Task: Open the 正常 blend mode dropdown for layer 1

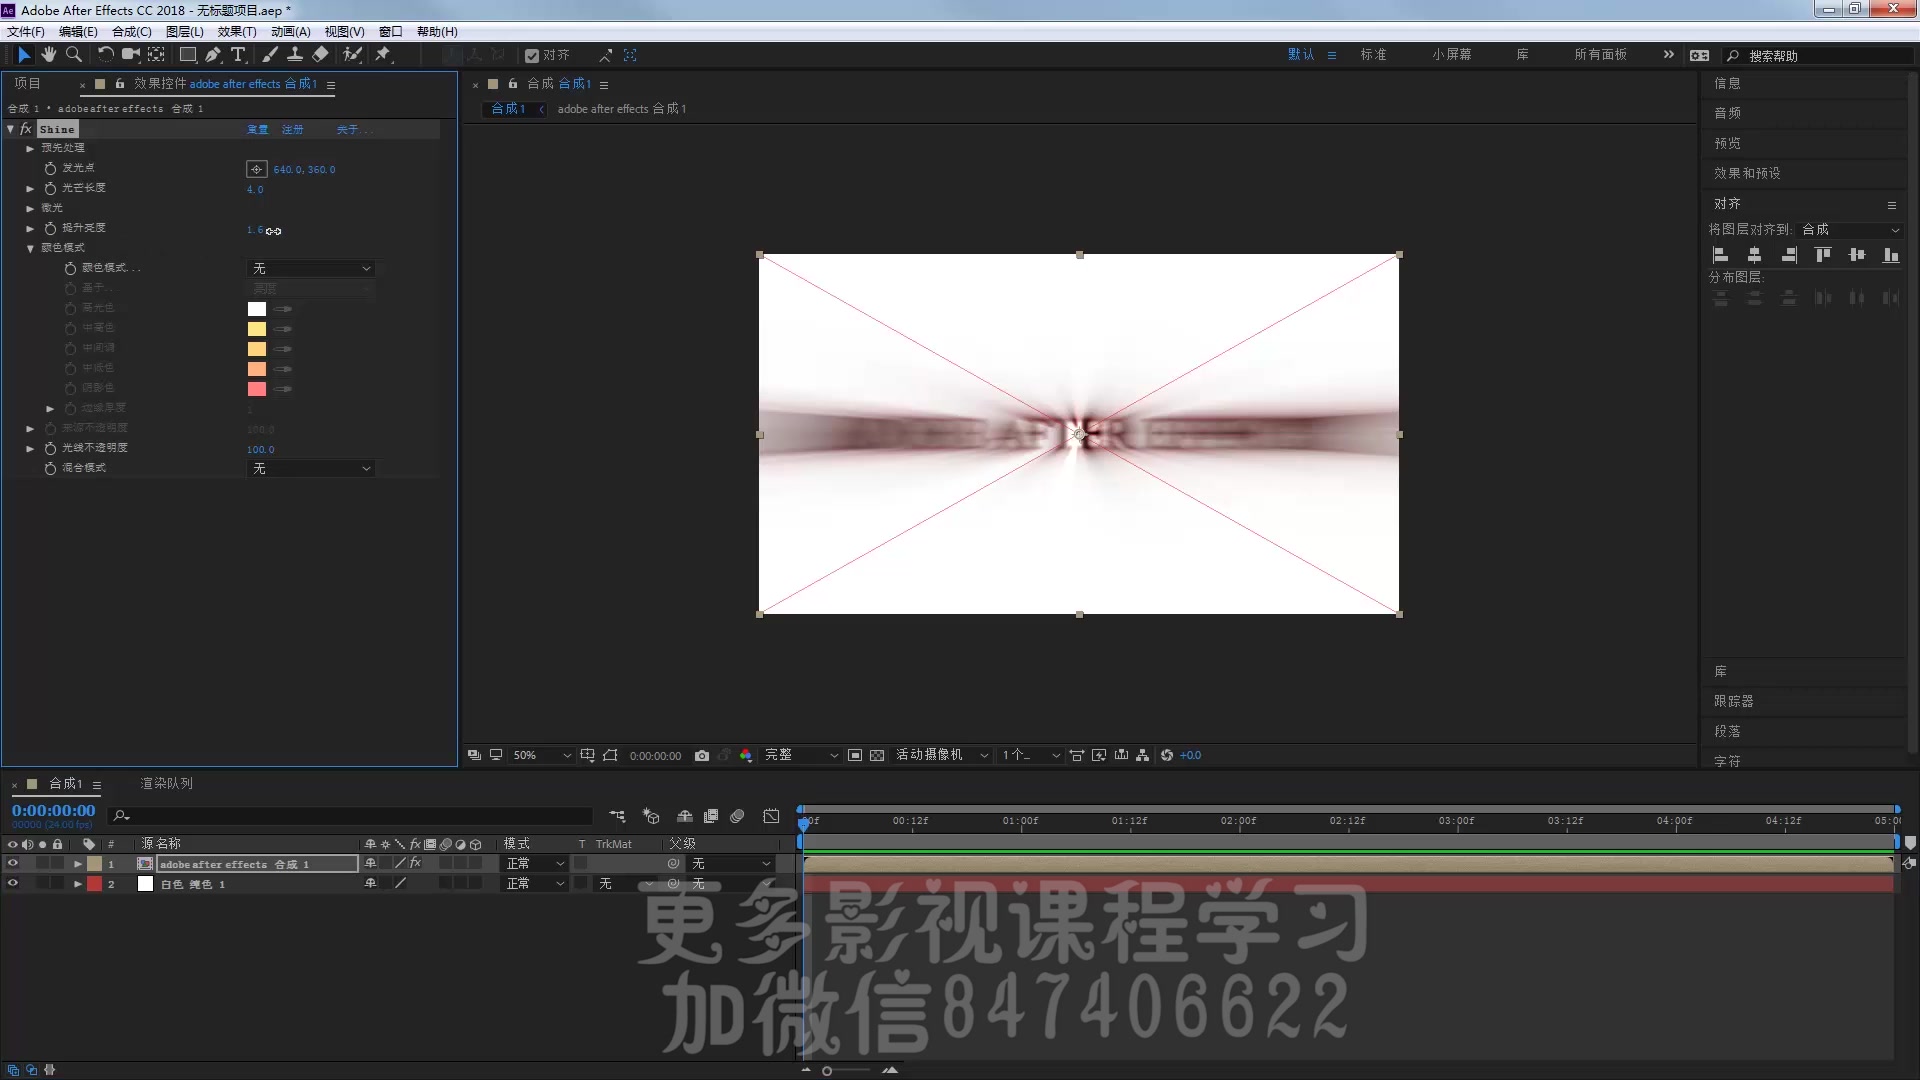Action: tap(535, 863)
